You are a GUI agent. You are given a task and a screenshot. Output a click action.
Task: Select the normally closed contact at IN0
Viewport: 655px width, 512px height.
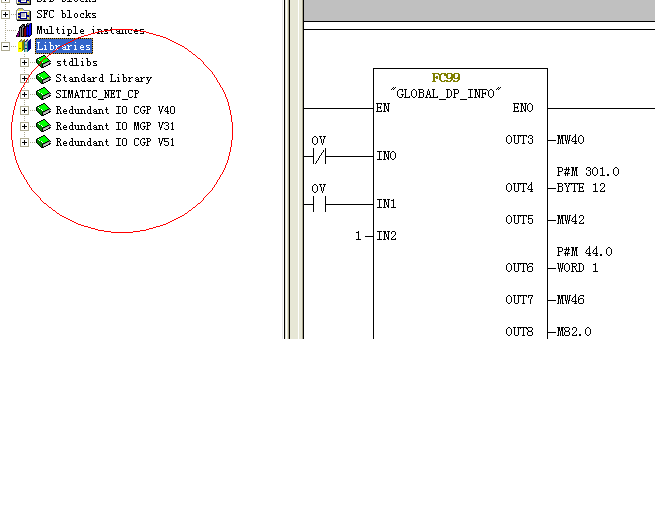coord(319,156)
